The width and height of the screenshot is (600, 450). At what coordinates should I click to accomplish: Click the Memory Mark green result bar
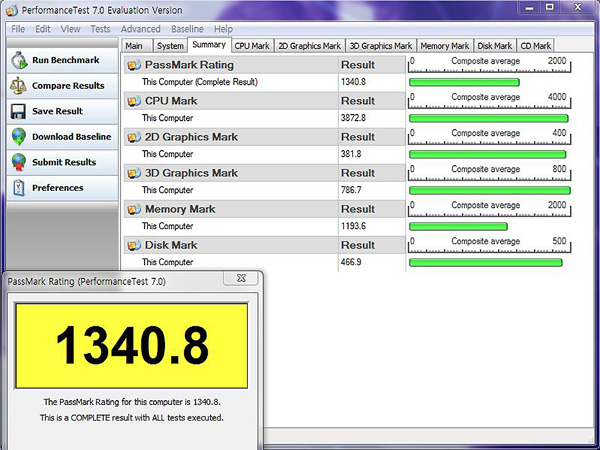(458, 227)
